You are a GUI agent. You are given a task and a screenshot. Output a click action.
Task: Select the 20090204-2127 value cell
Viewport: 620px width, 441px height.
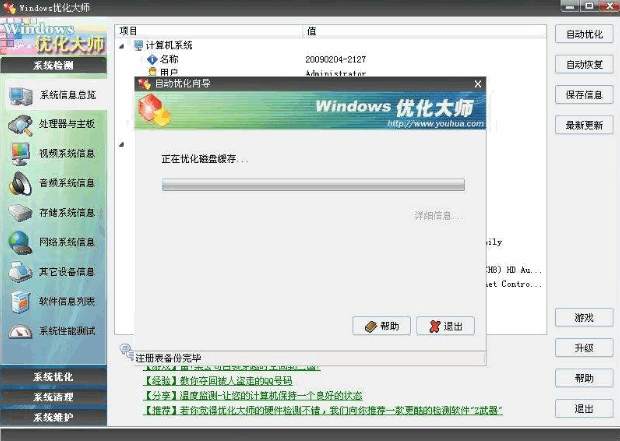click(336, 59)
